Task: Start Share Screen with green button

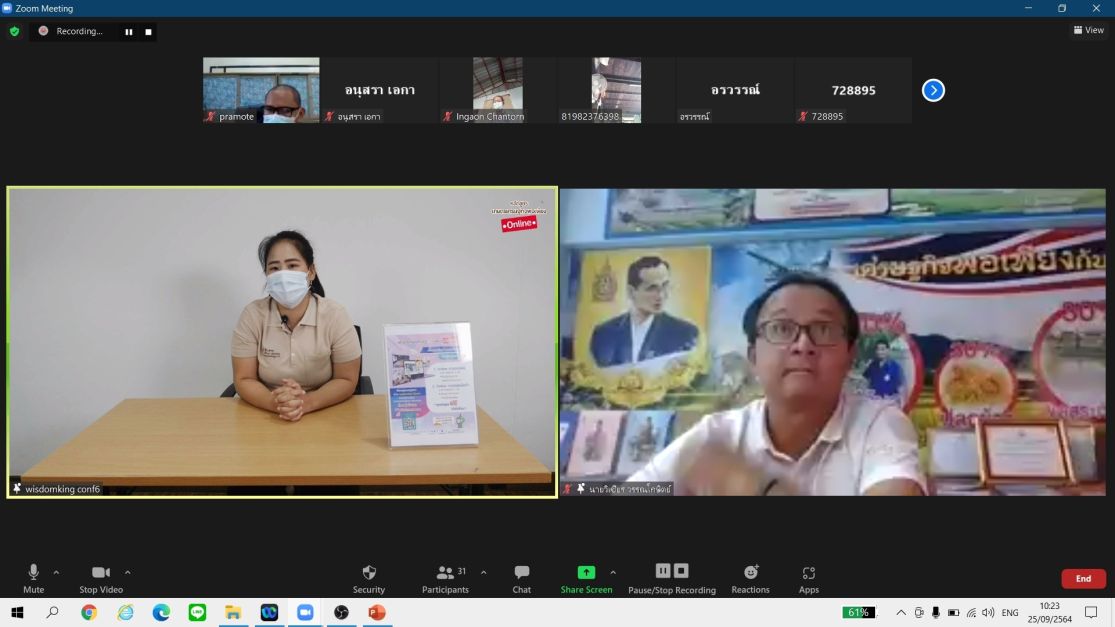Action: (586, 578)
